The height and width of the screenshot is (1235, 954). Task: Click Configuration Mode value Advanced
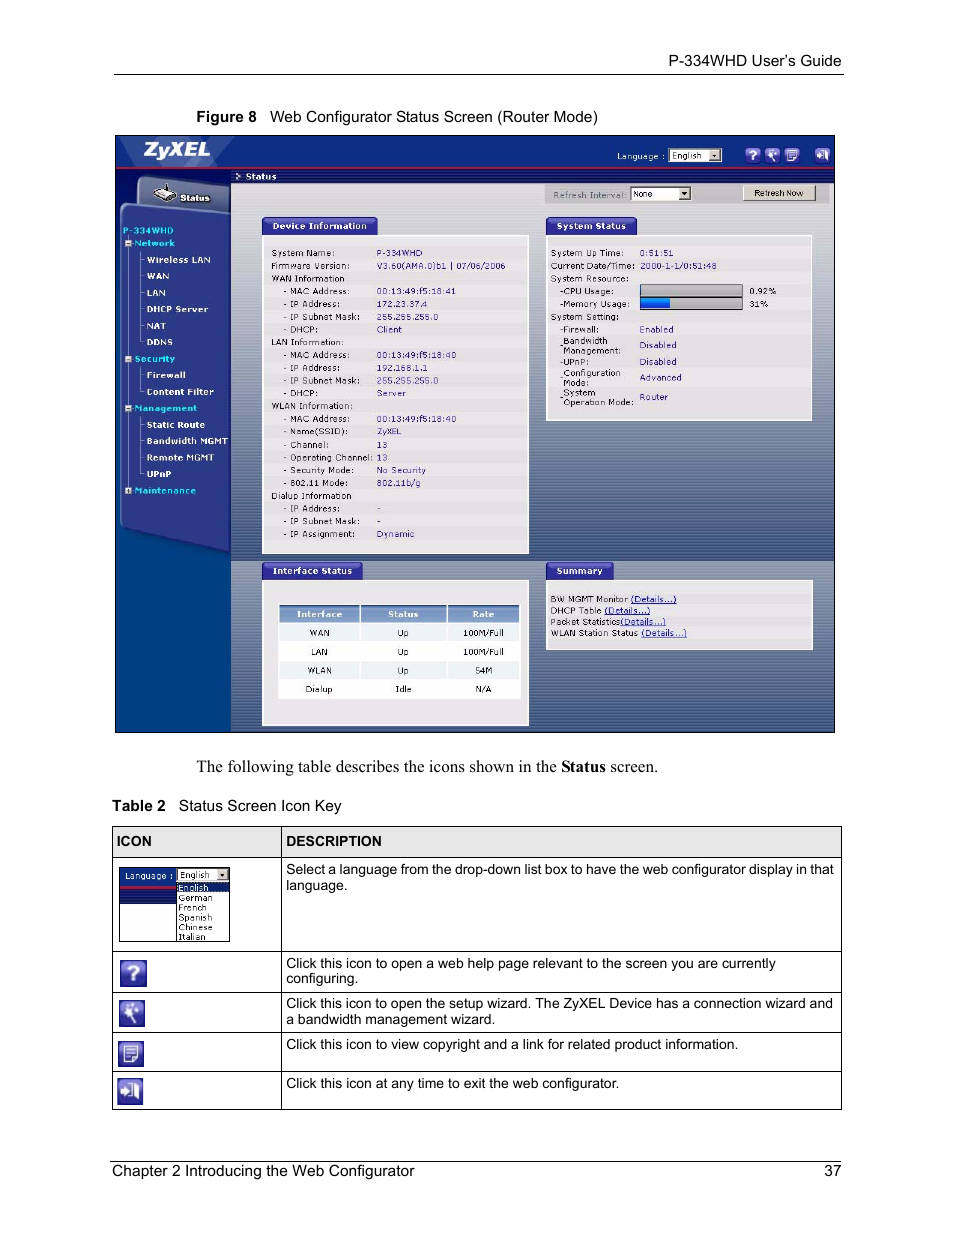[660, 378]
